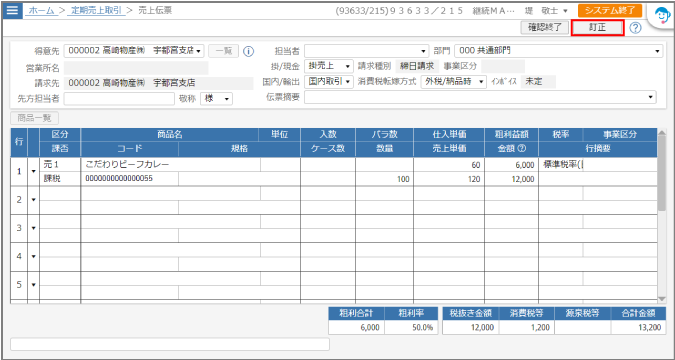Click the 商品名 column header
Image resolution: width=675 pixels, height=360 pixels.
pos(170,134)
